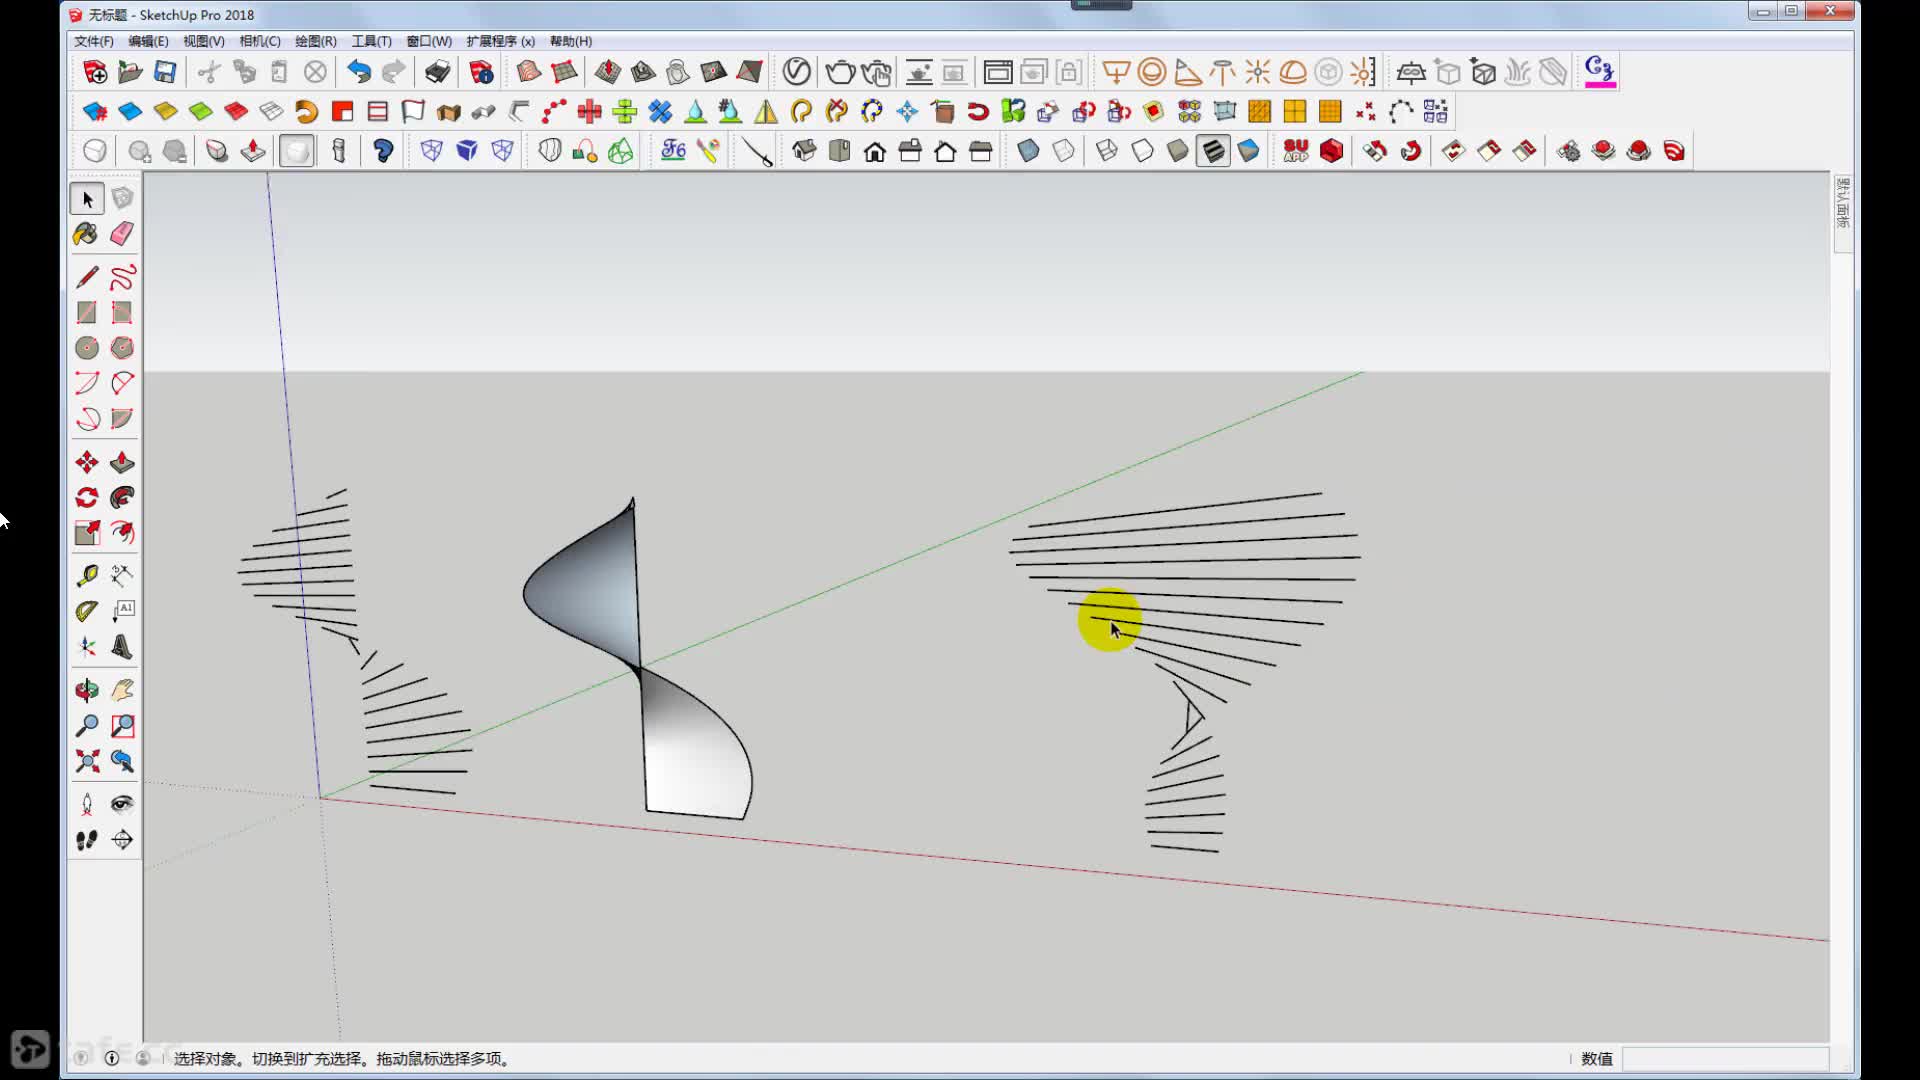Select the Rectangle tool
1920x1080 pixels.
[87, 312]
